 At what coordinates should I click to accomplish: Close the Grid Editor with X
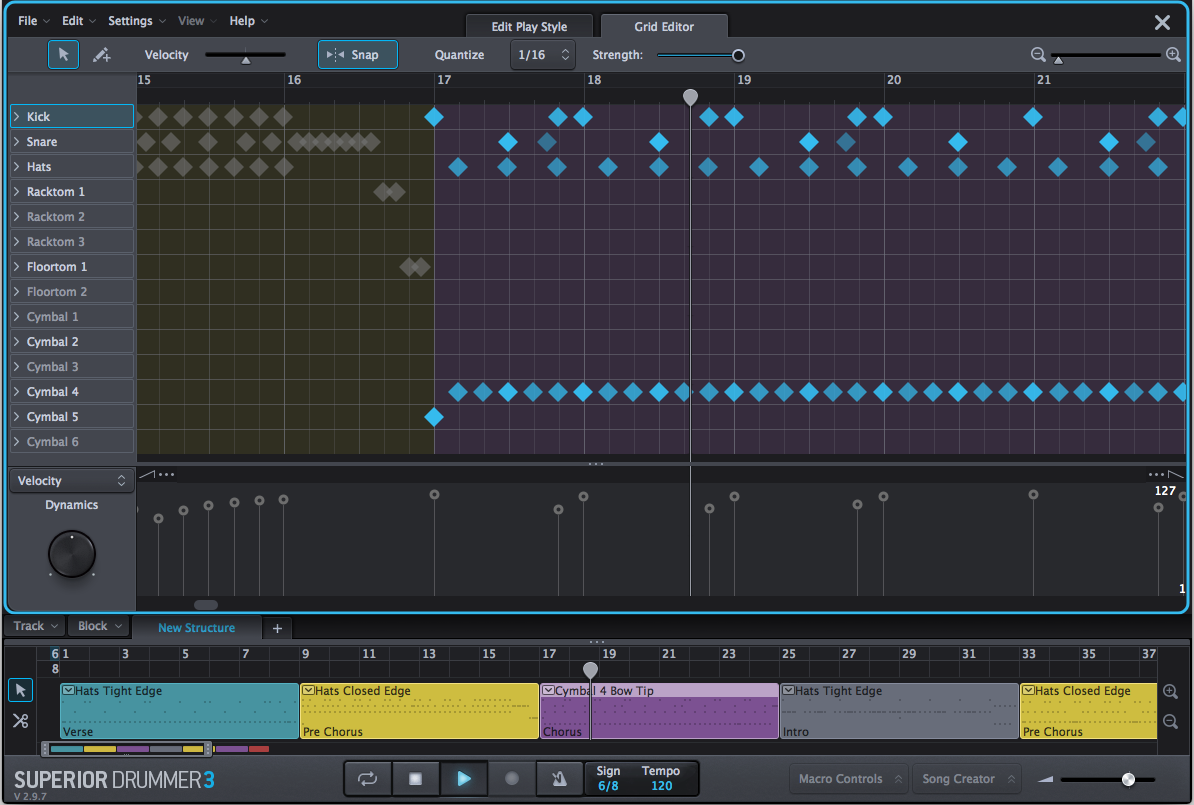[1162, 23]
